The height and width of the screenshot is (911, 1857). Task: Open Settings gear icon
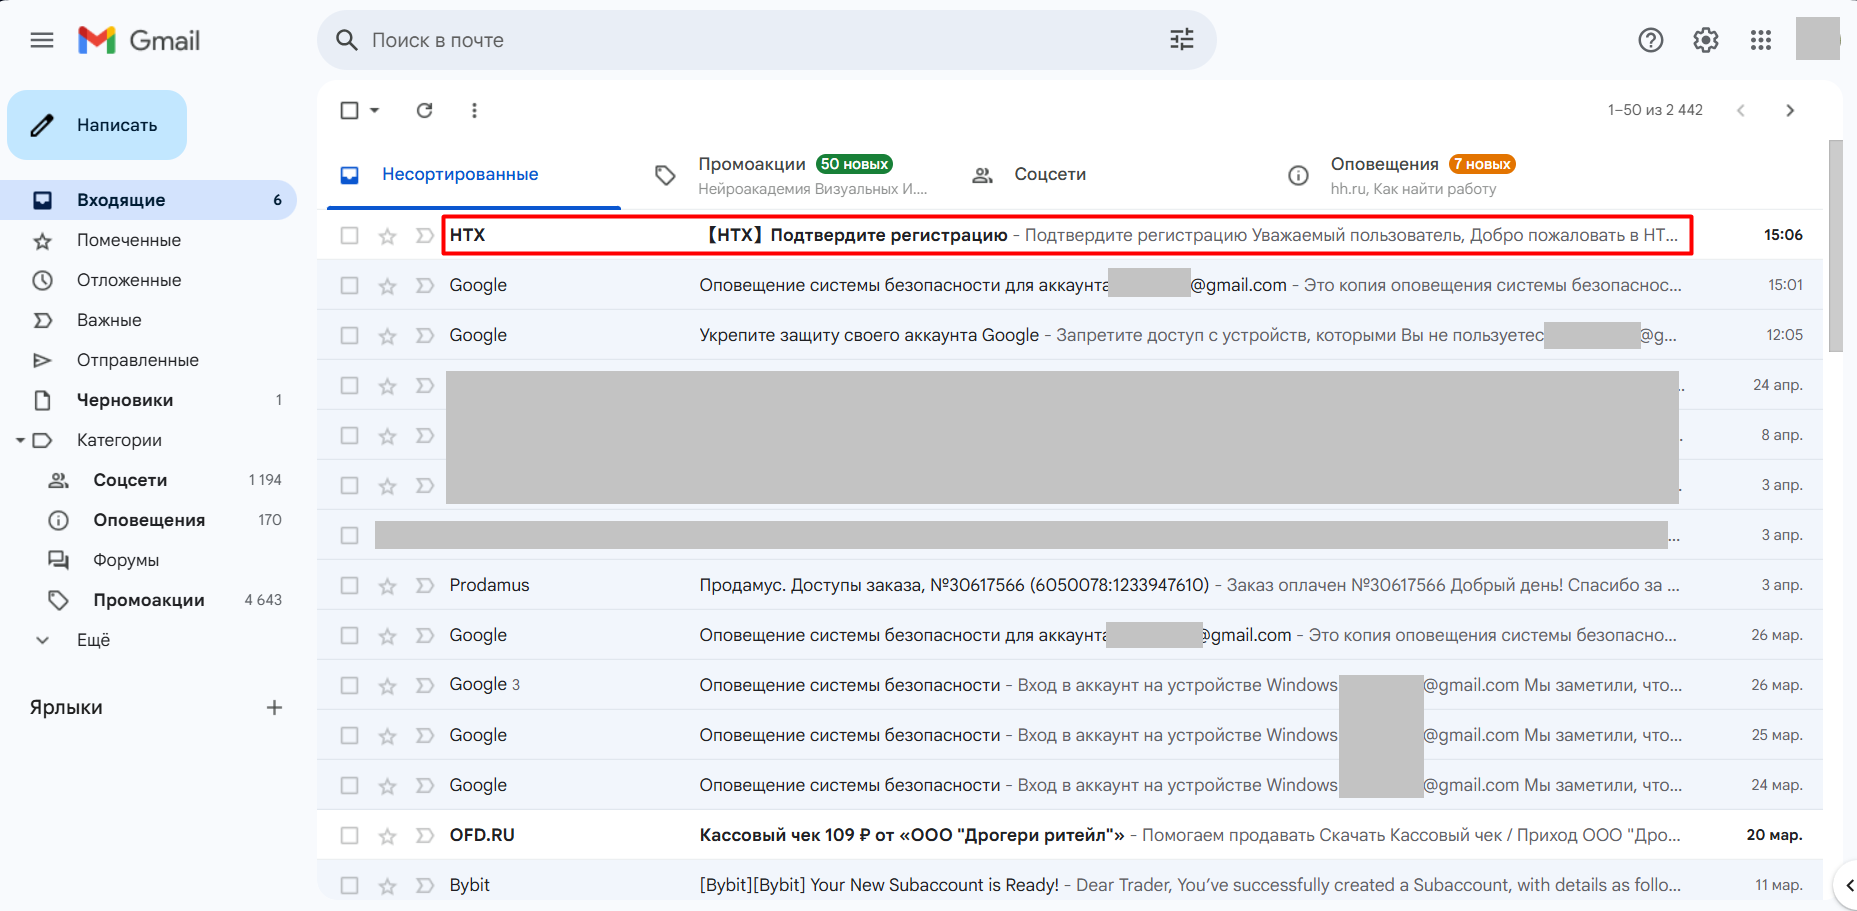pos(1706,40)
